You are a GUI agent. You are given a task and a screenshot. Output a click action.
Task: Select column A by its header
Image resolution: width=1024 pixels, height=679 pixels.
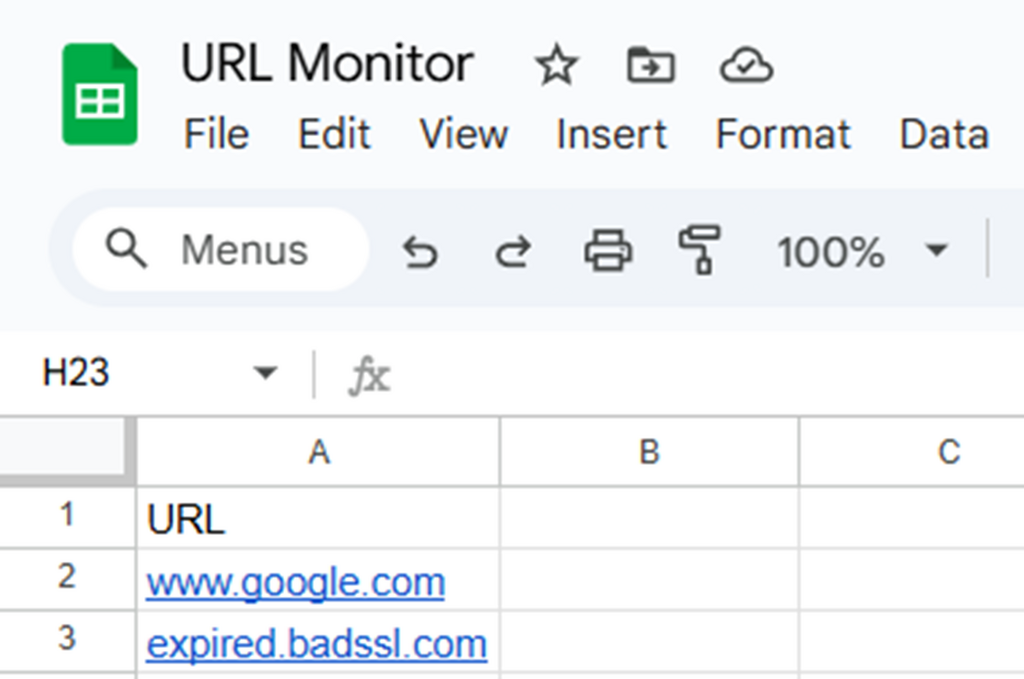(318, 452)
